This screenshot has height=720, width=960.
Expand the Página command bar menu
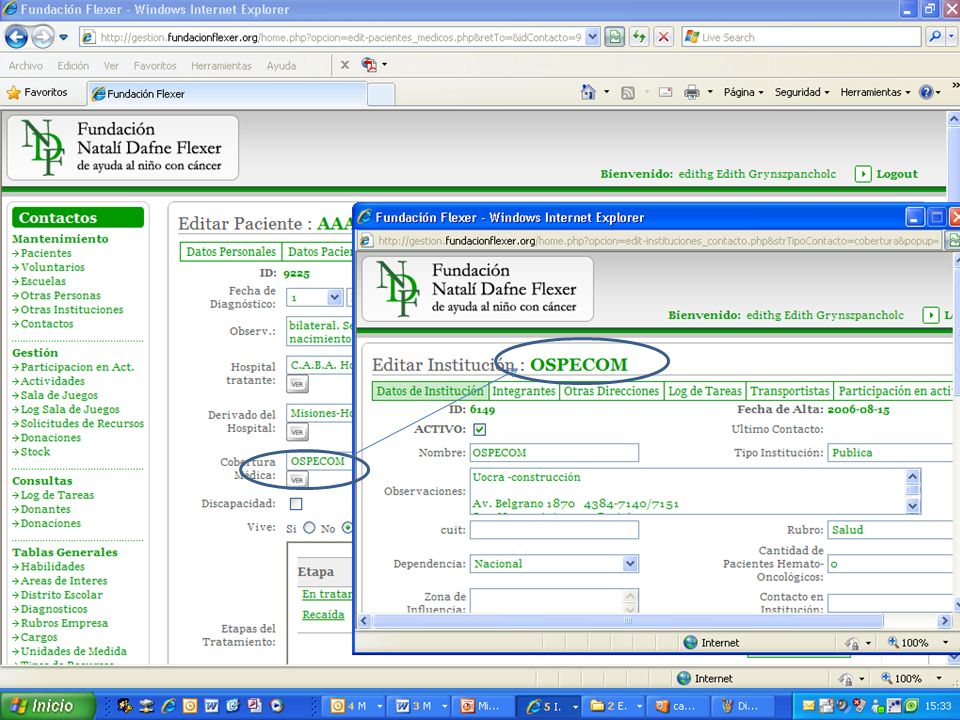tap(743, 92)
